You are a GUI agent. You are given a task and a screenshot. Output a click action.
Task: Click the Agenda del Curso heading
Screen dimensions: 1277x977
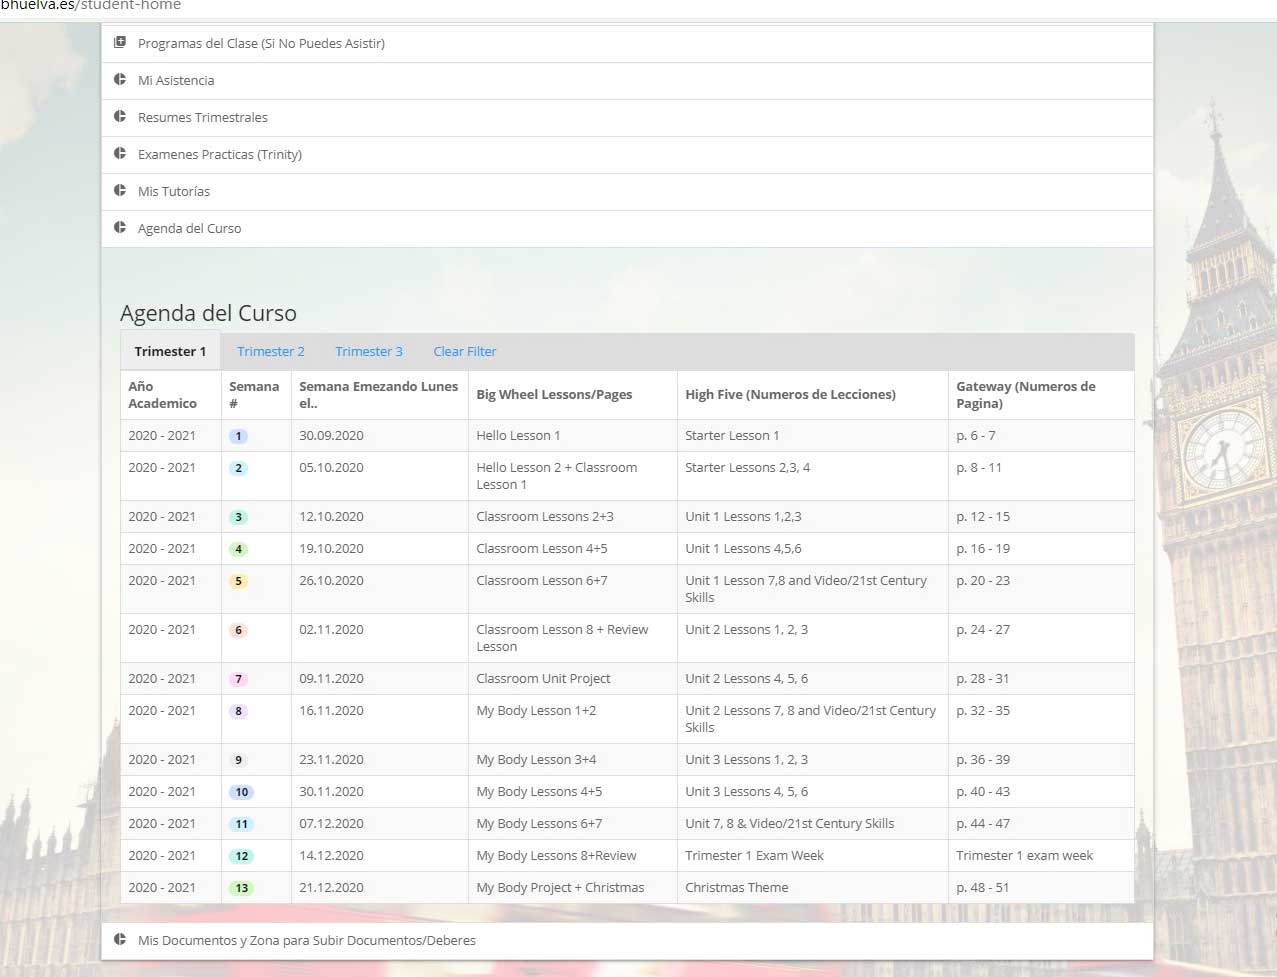208,314
